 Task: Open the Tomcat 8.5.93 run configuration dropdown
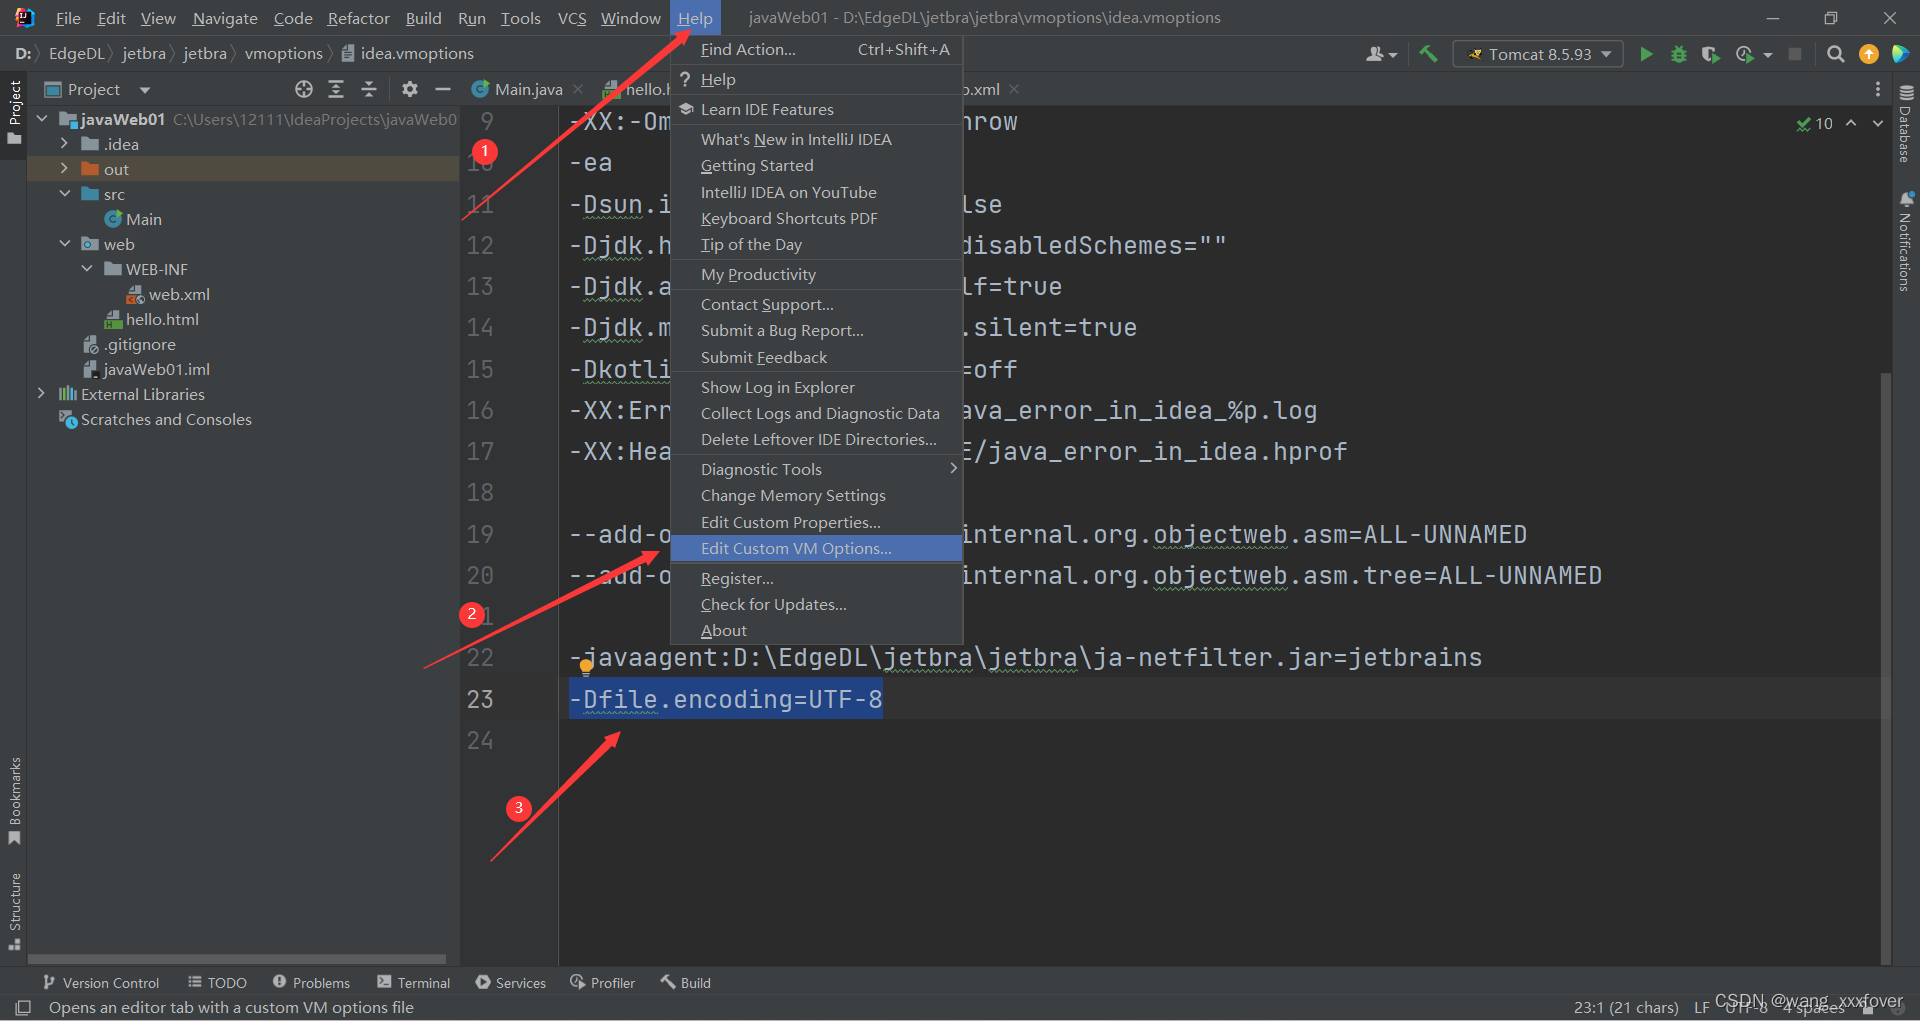point(1539,54)
